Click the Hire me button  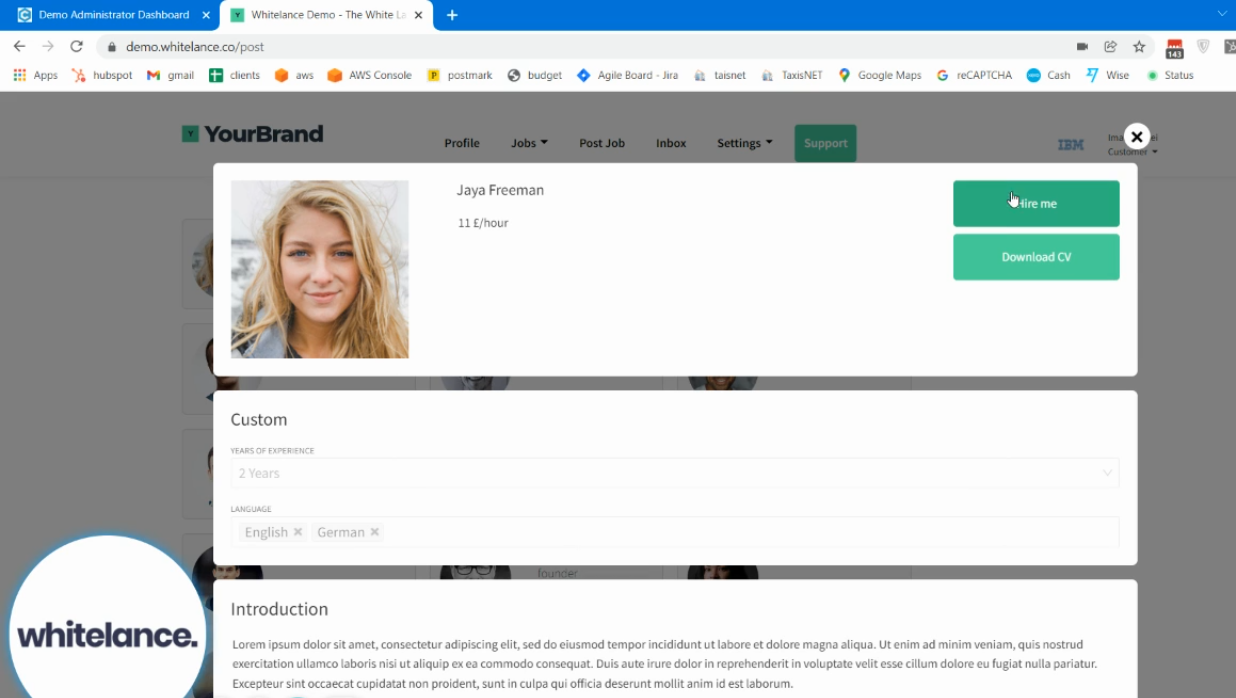tap(1036, 203)
